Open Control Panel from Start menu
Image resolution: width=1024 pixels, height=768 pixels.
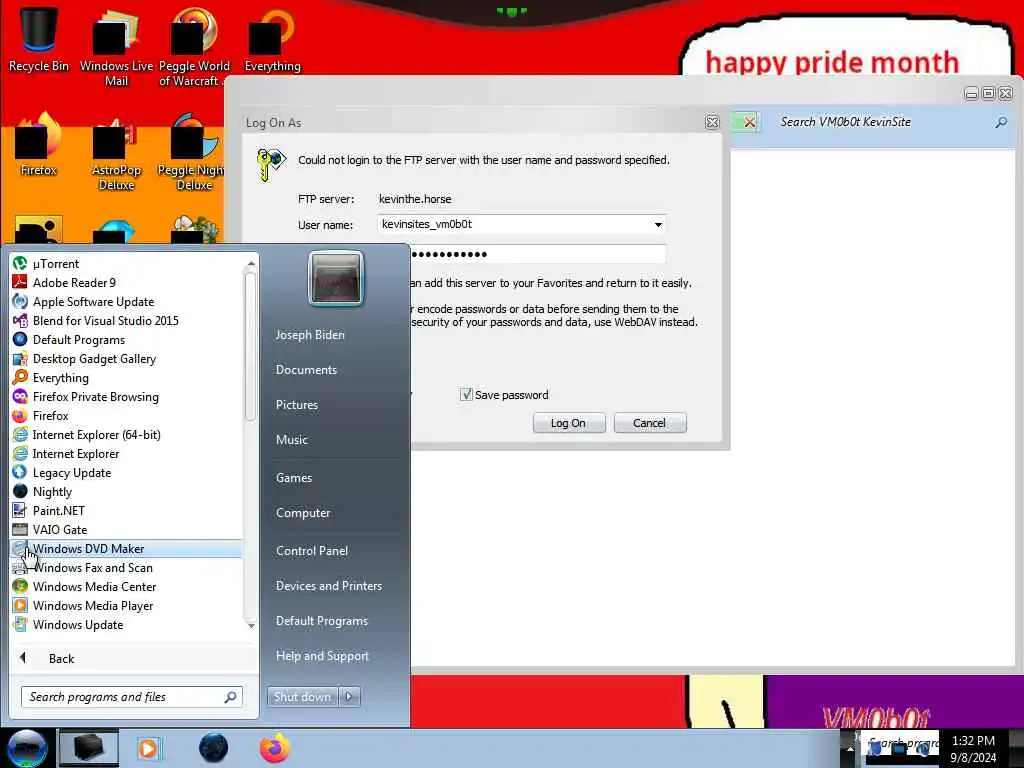(x=312, y=551)
